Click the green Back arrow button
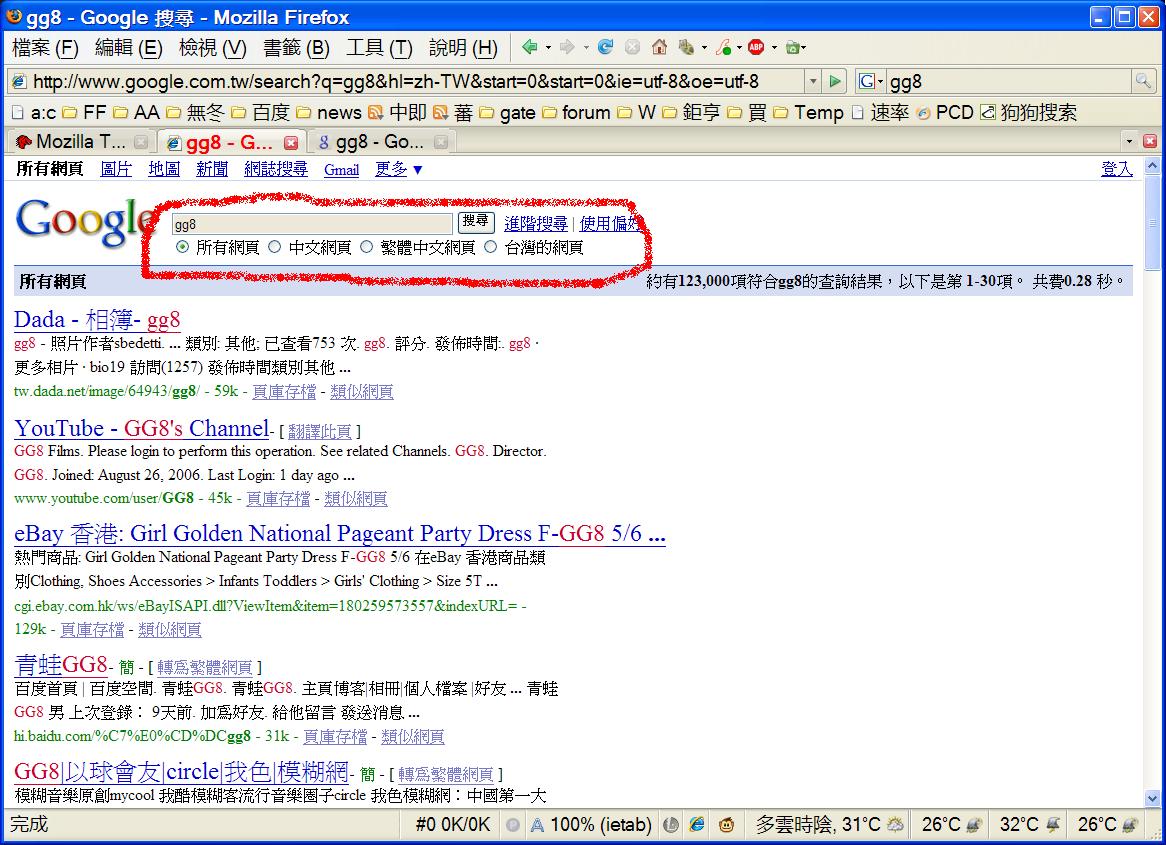 [529, 47]
